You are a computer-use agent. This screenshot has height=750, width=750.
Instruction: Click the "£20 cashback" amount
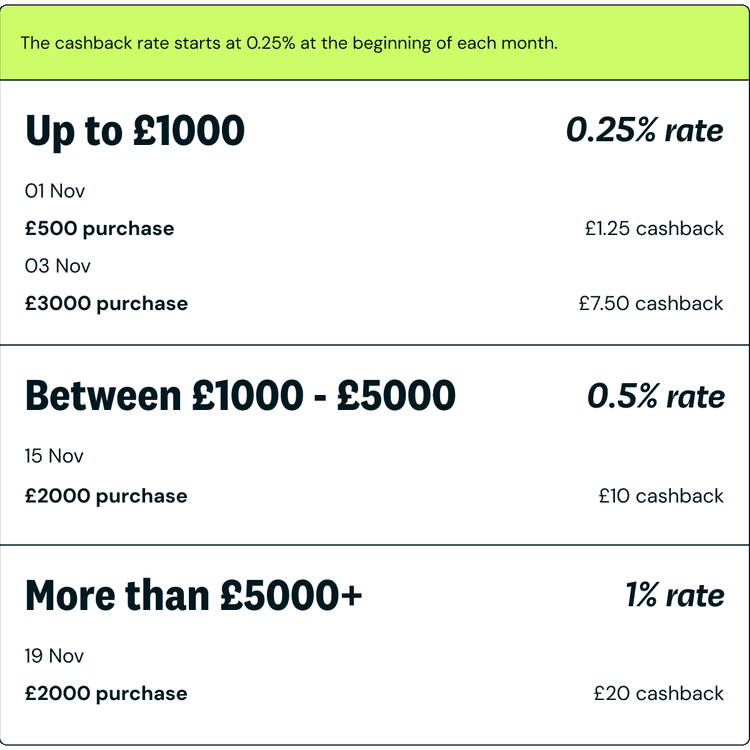pyautogui.click(x=658, y=693)
